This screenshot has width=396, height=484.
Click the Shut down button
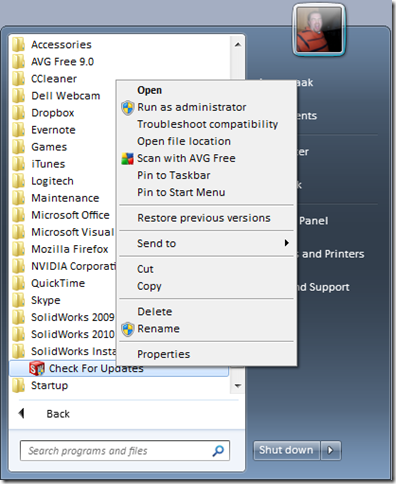point(286,450)
